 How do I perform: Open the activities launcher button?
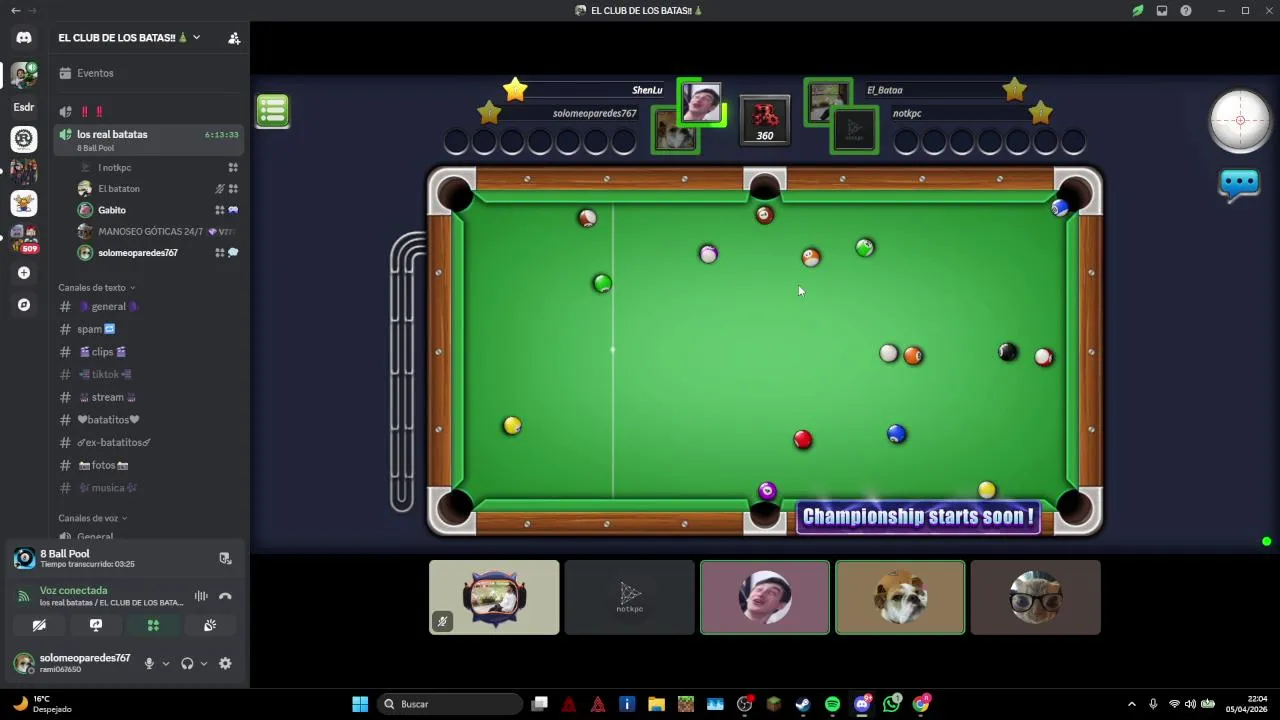tap(153, 625)
